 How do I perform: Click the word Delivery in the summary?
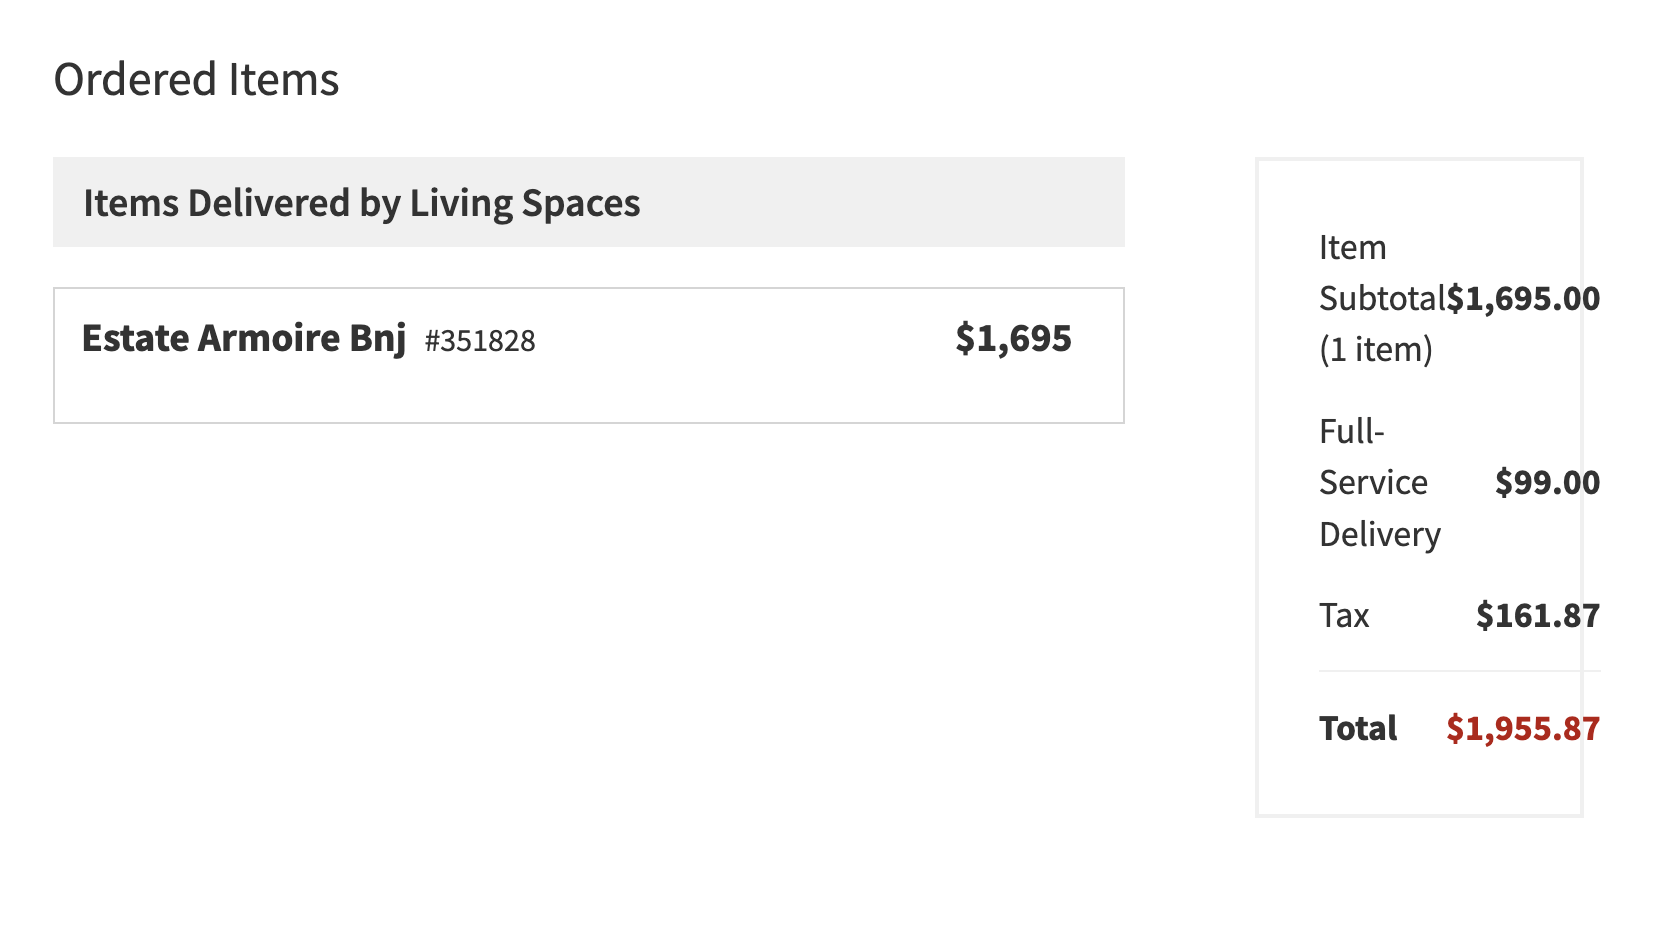click(1380, 535)
